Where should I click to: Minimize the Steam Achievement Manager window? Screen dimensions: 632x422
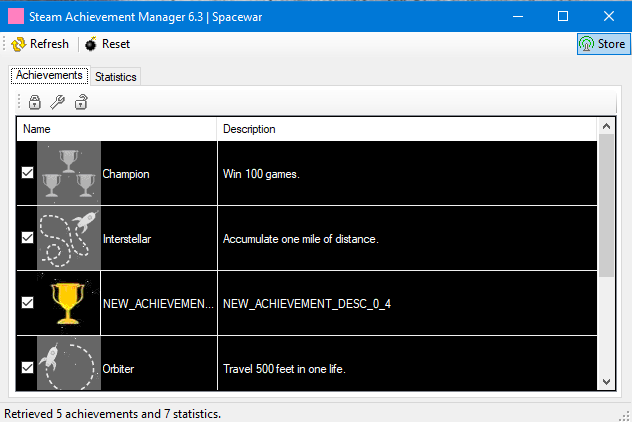[518, 17]
